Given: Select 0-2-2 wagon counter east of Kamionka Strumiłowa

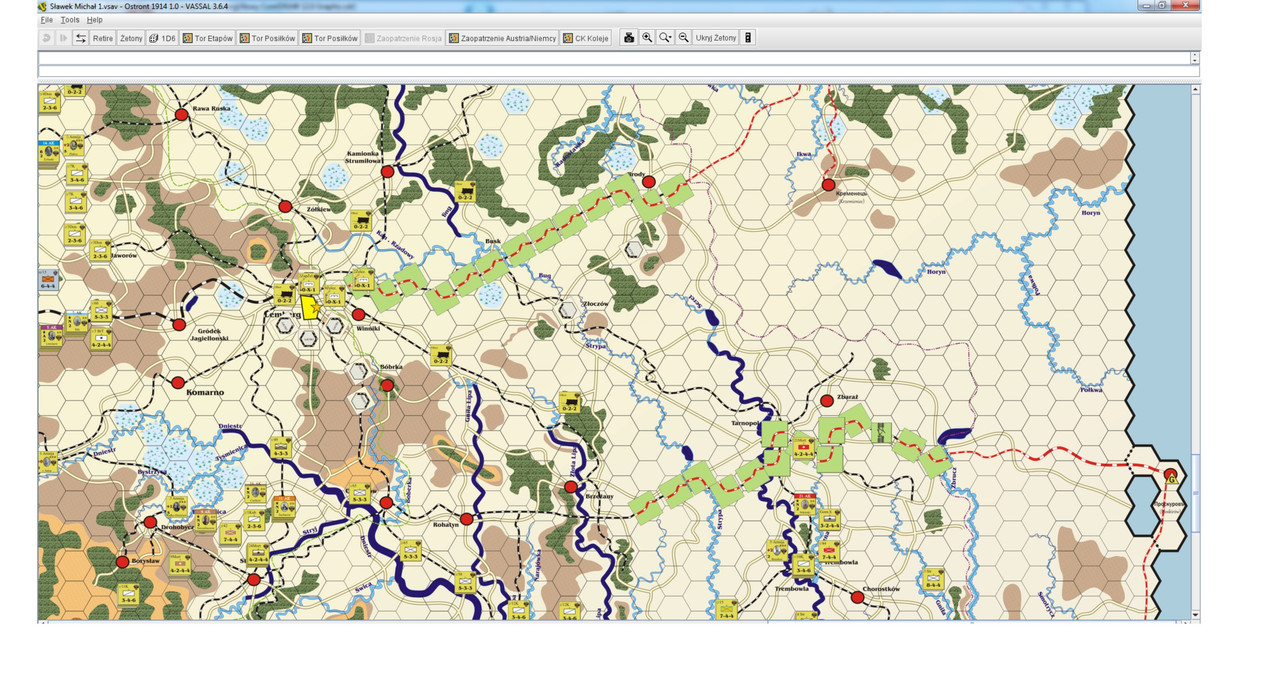Looking at the screenshot, I should pyautogui.click(x=465, y=192).
